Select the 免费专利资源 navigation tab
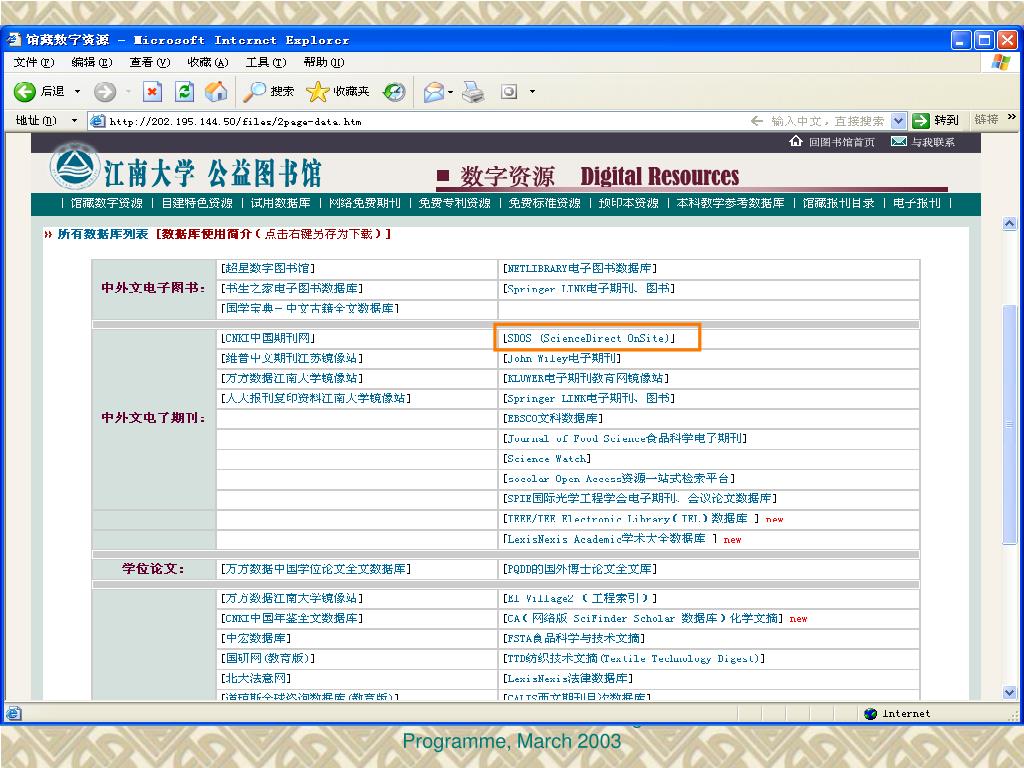The height and width of the screenshot is (768, 1024). coord(455,203)
